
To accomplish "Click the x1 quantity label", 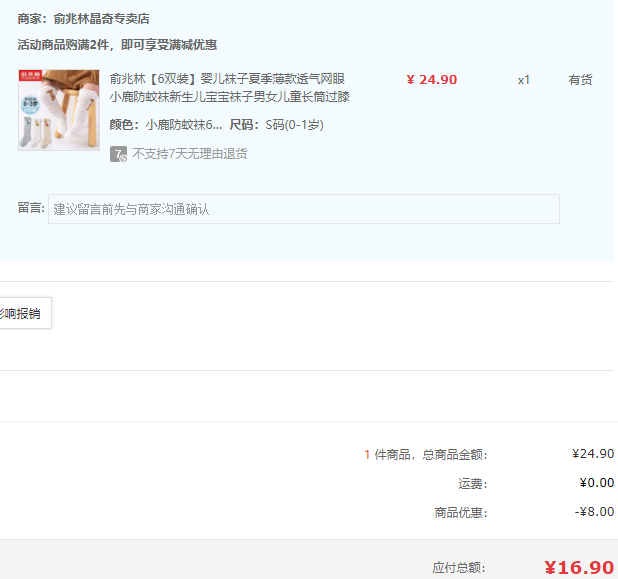I will 524,80.
